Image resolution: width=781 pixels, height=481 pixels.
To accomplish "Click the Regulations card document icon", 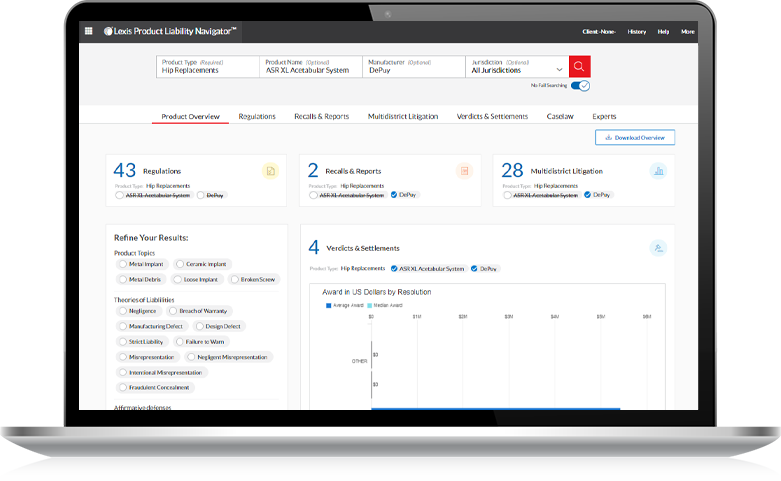I will point(270,171).
